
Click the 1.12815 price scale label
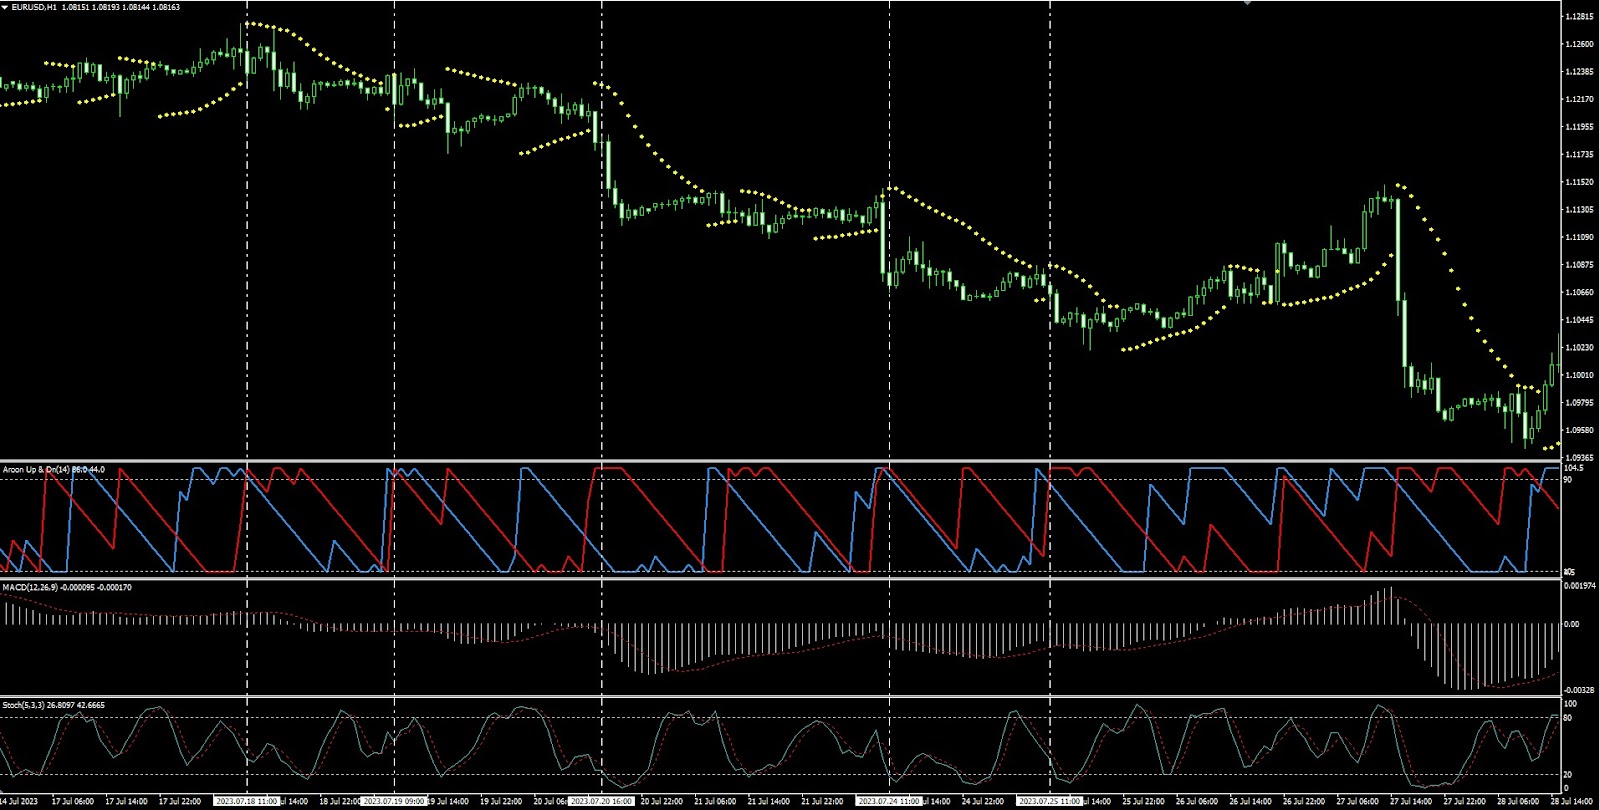(1580, 17)
